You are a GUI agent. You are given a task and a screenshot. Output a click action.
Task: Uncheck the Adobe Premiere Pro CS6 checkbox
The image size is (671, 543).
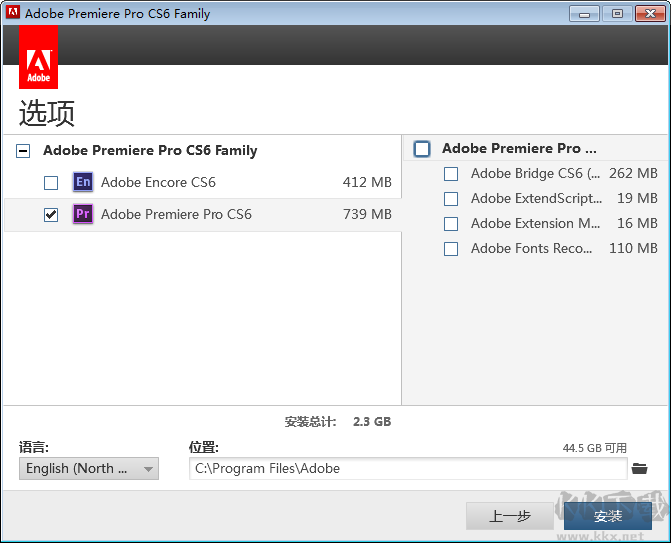click(x=51, y=215)
